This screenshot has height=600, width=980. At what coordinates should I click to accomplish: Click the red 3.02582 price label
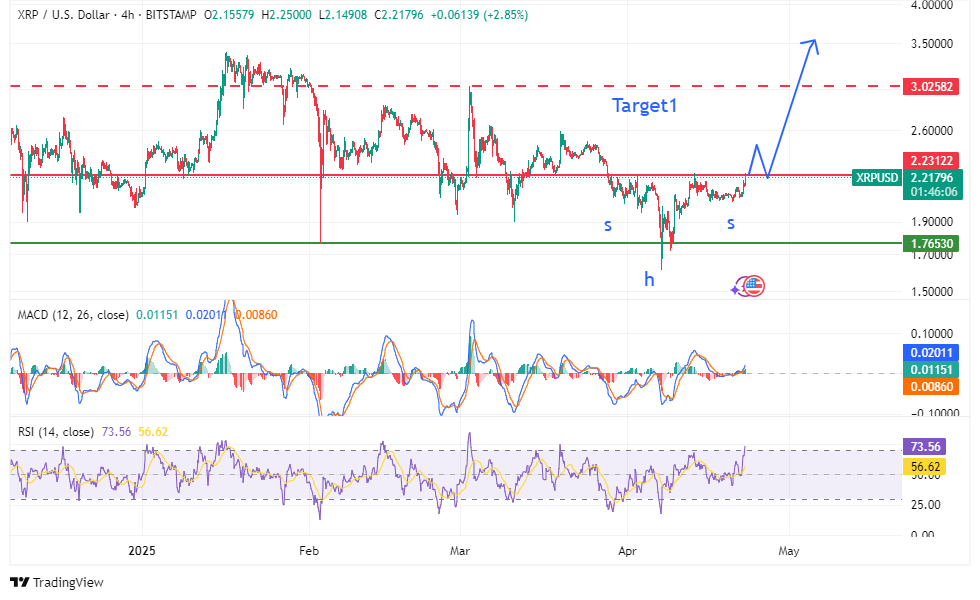coord(931,86)
